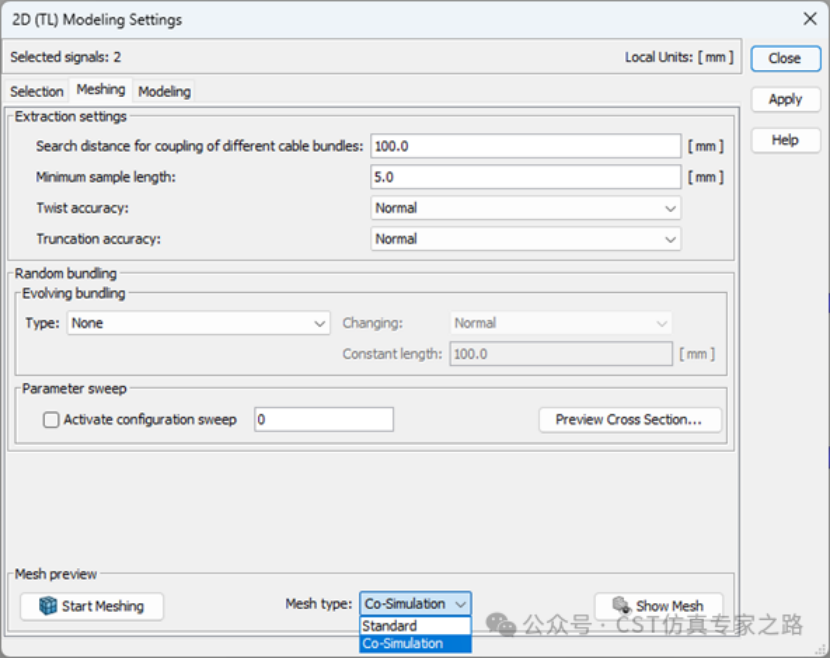Click the 'Parameter sweep' group title
831x658 pixels.
coord(74,389)
